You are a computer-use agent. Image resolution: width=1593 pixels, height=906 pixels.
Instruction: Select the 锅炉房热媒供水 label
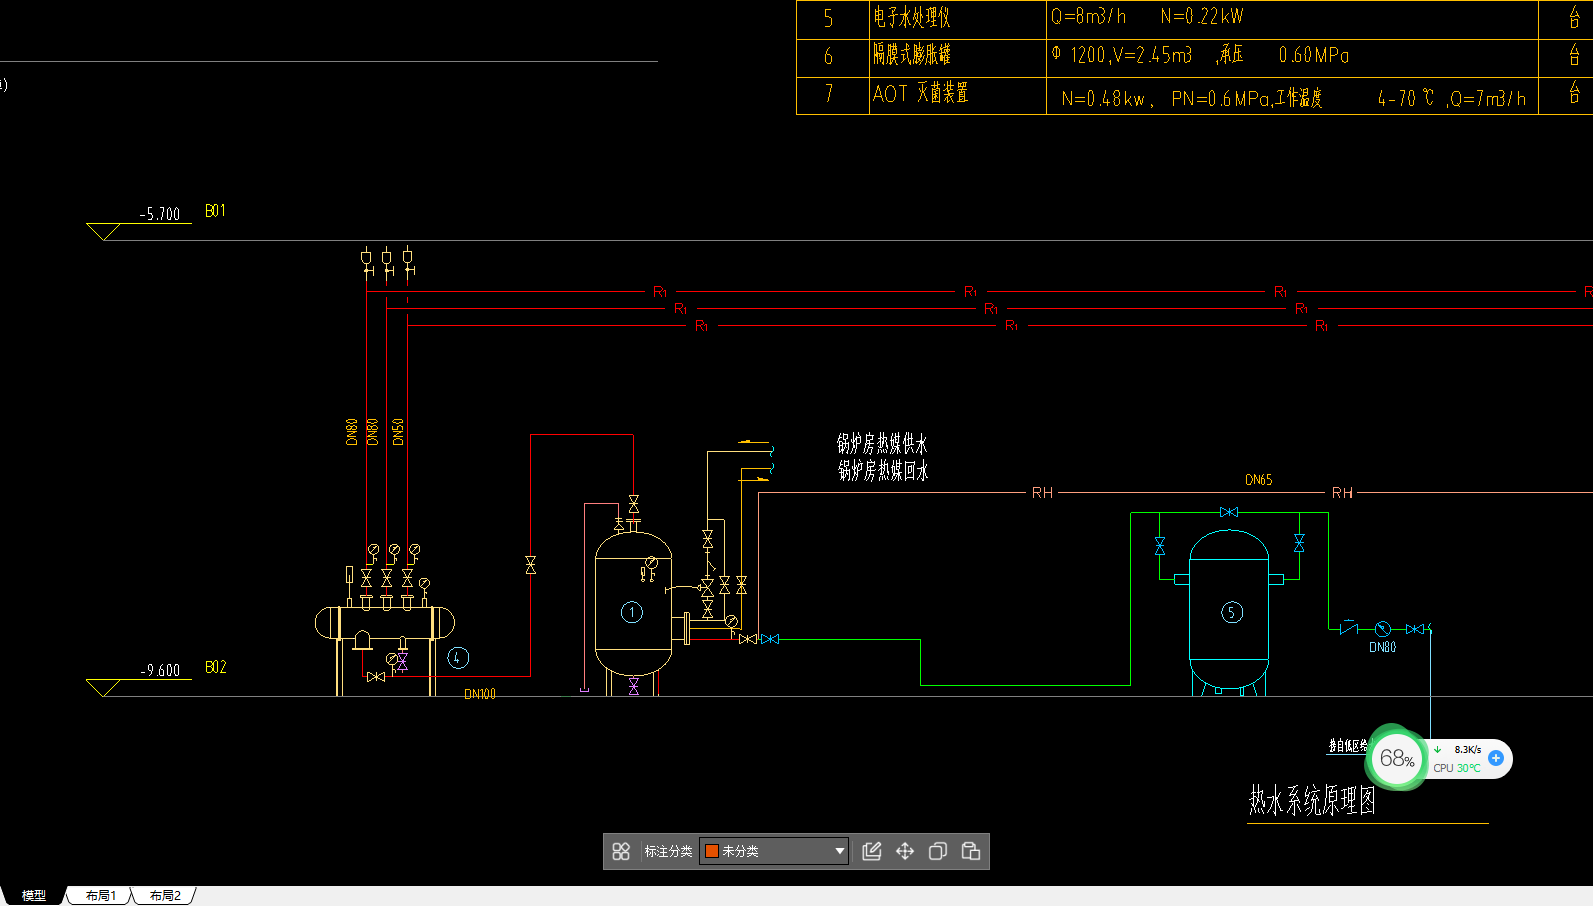[x=882, y=443]
